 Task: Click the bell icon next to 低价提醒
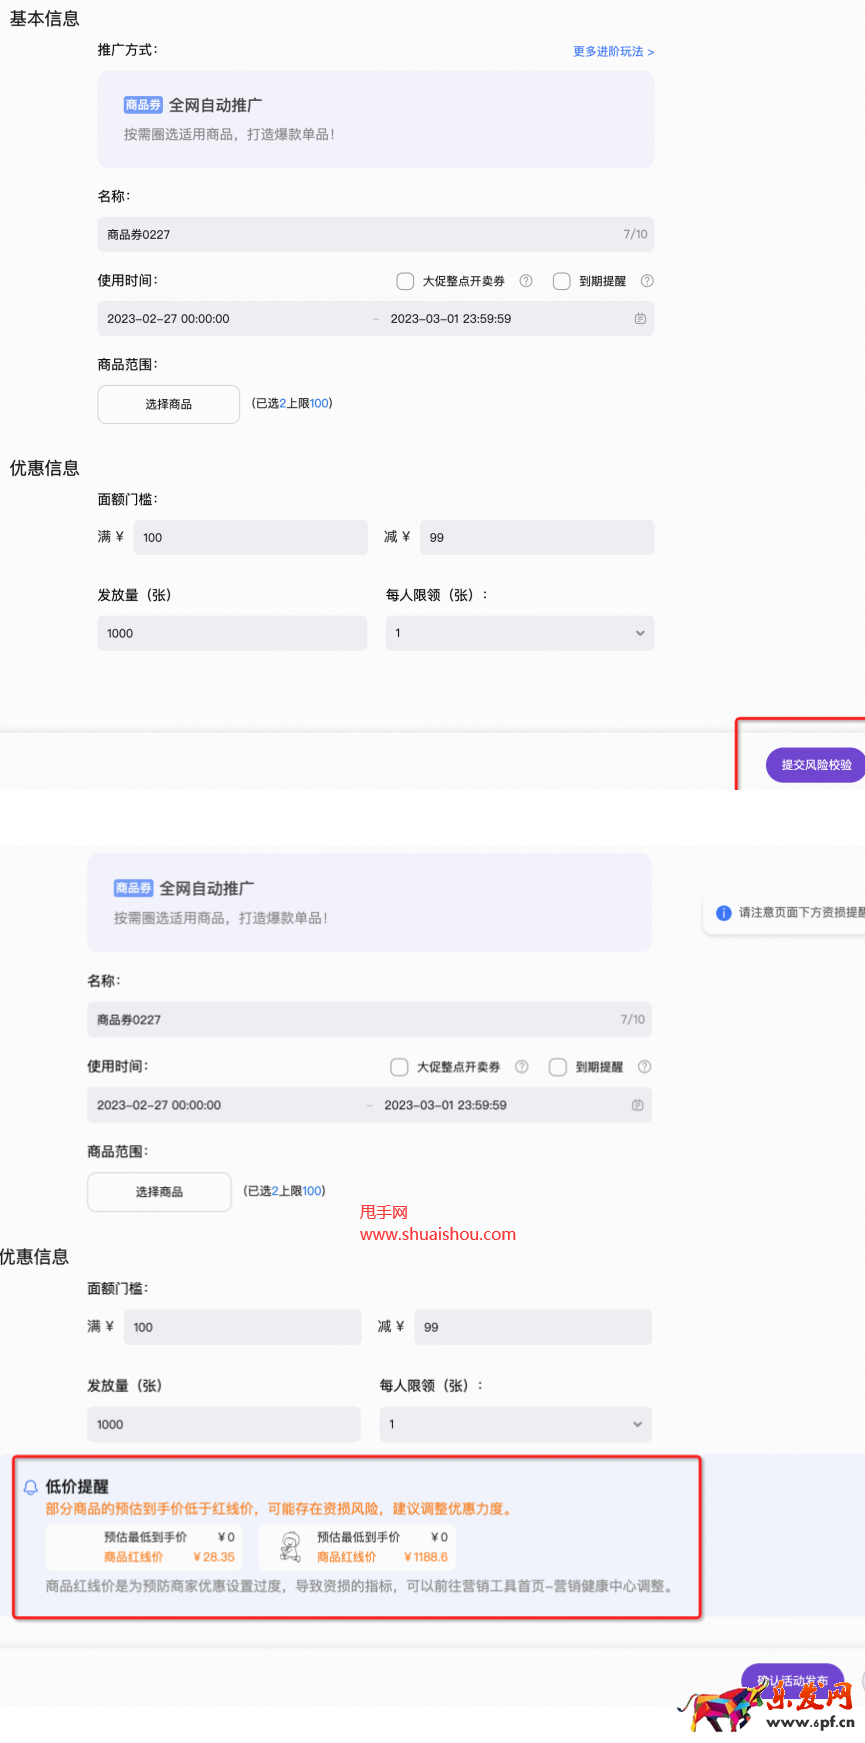point(31,1487)
